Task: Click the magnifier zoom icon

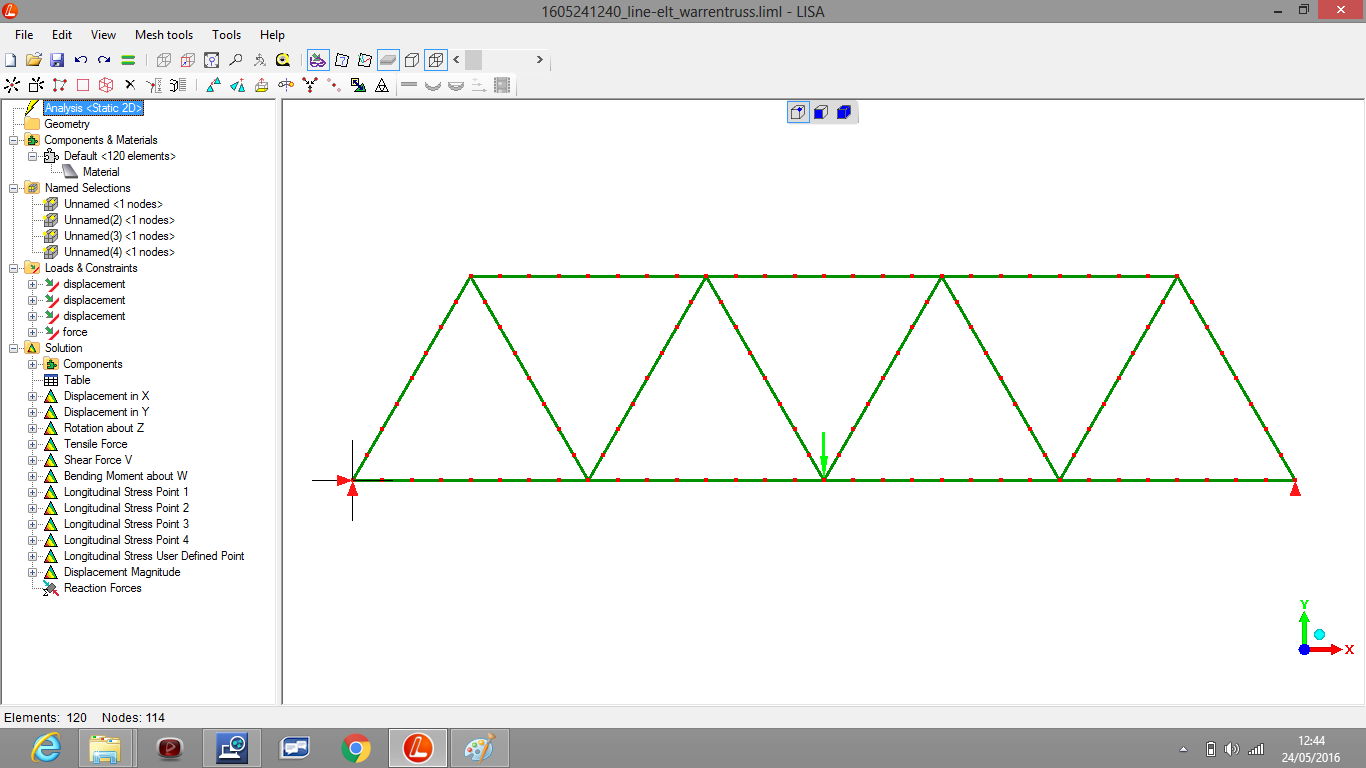Action: (x=235, y=60)
